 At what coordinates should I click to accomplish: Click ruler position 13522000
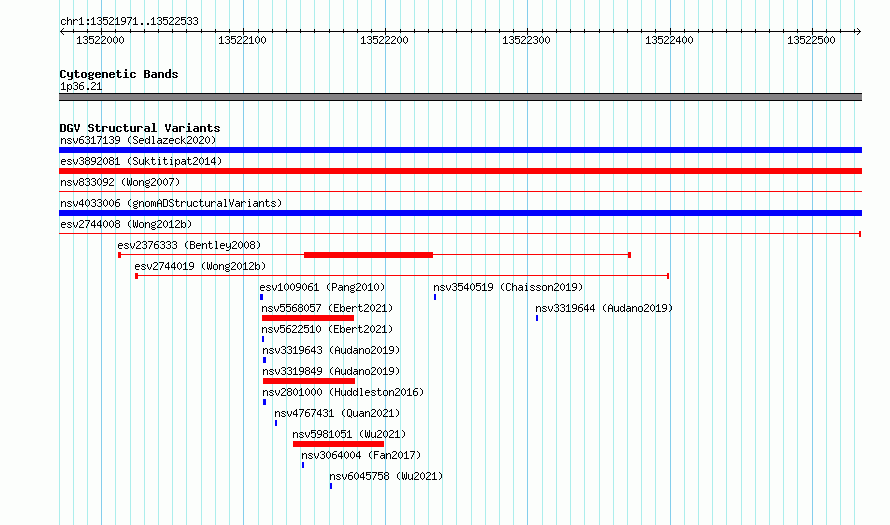[100, 40]
